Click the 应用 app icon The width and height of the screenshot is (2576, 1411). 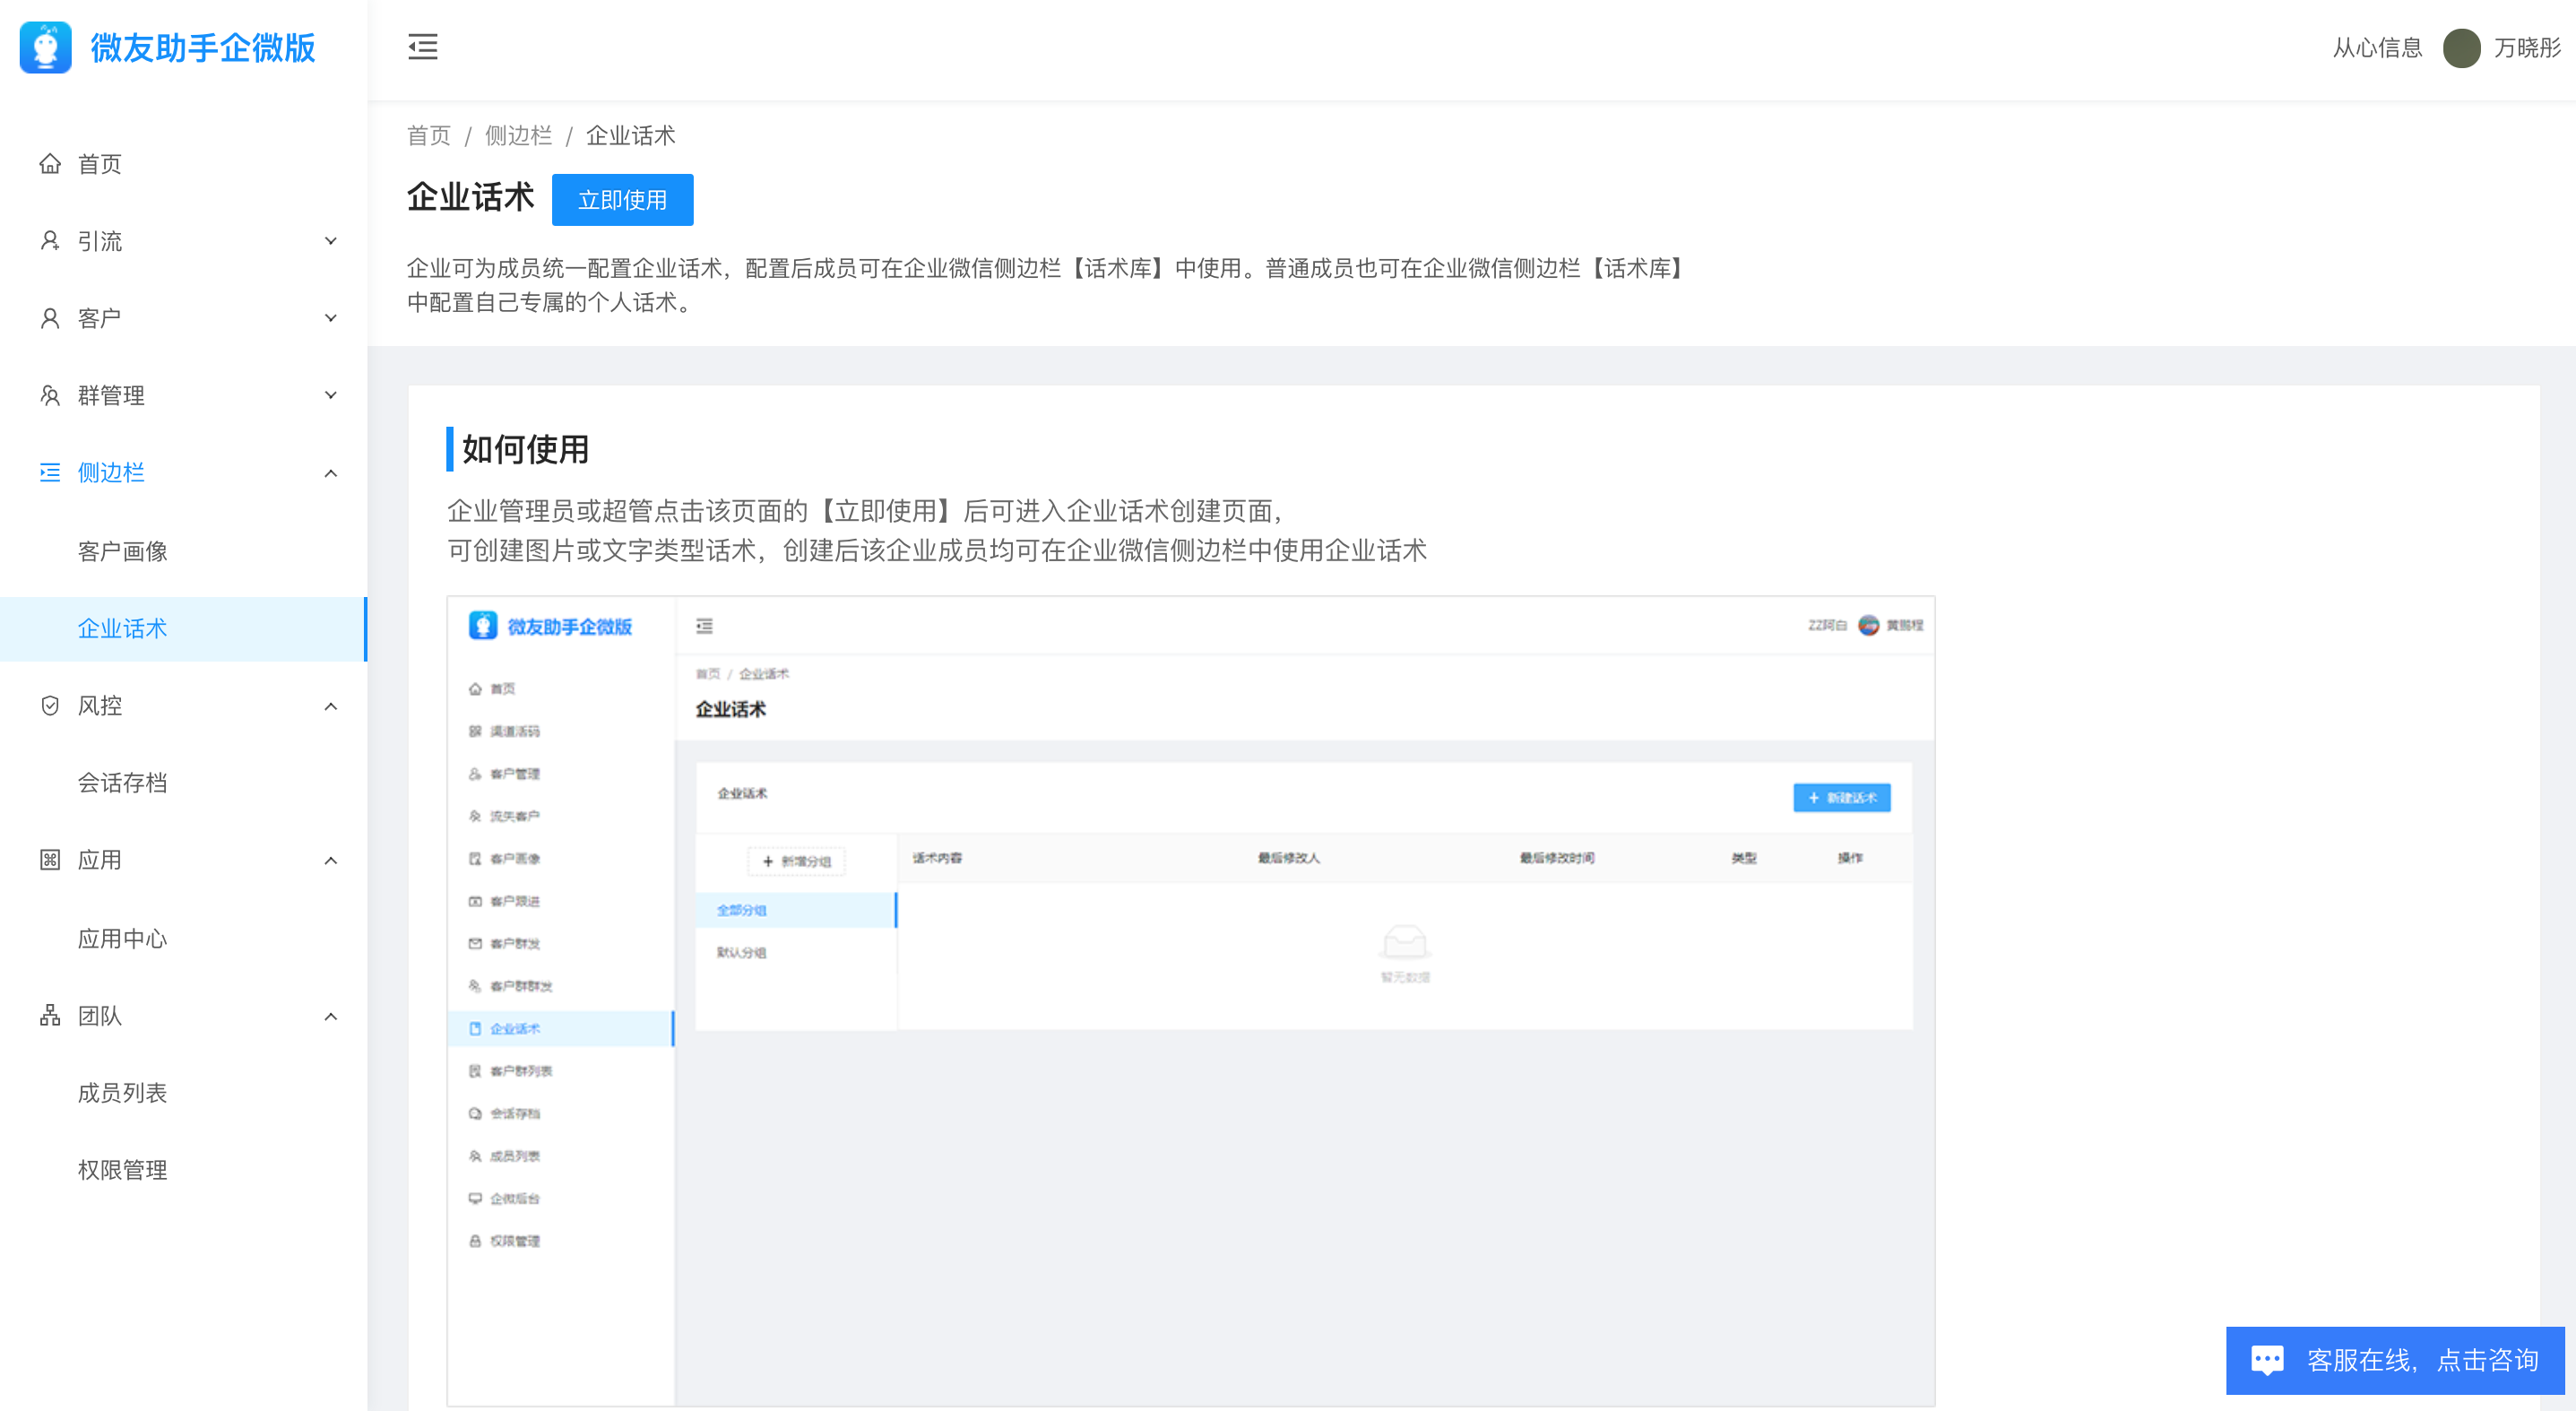(50, 859)
